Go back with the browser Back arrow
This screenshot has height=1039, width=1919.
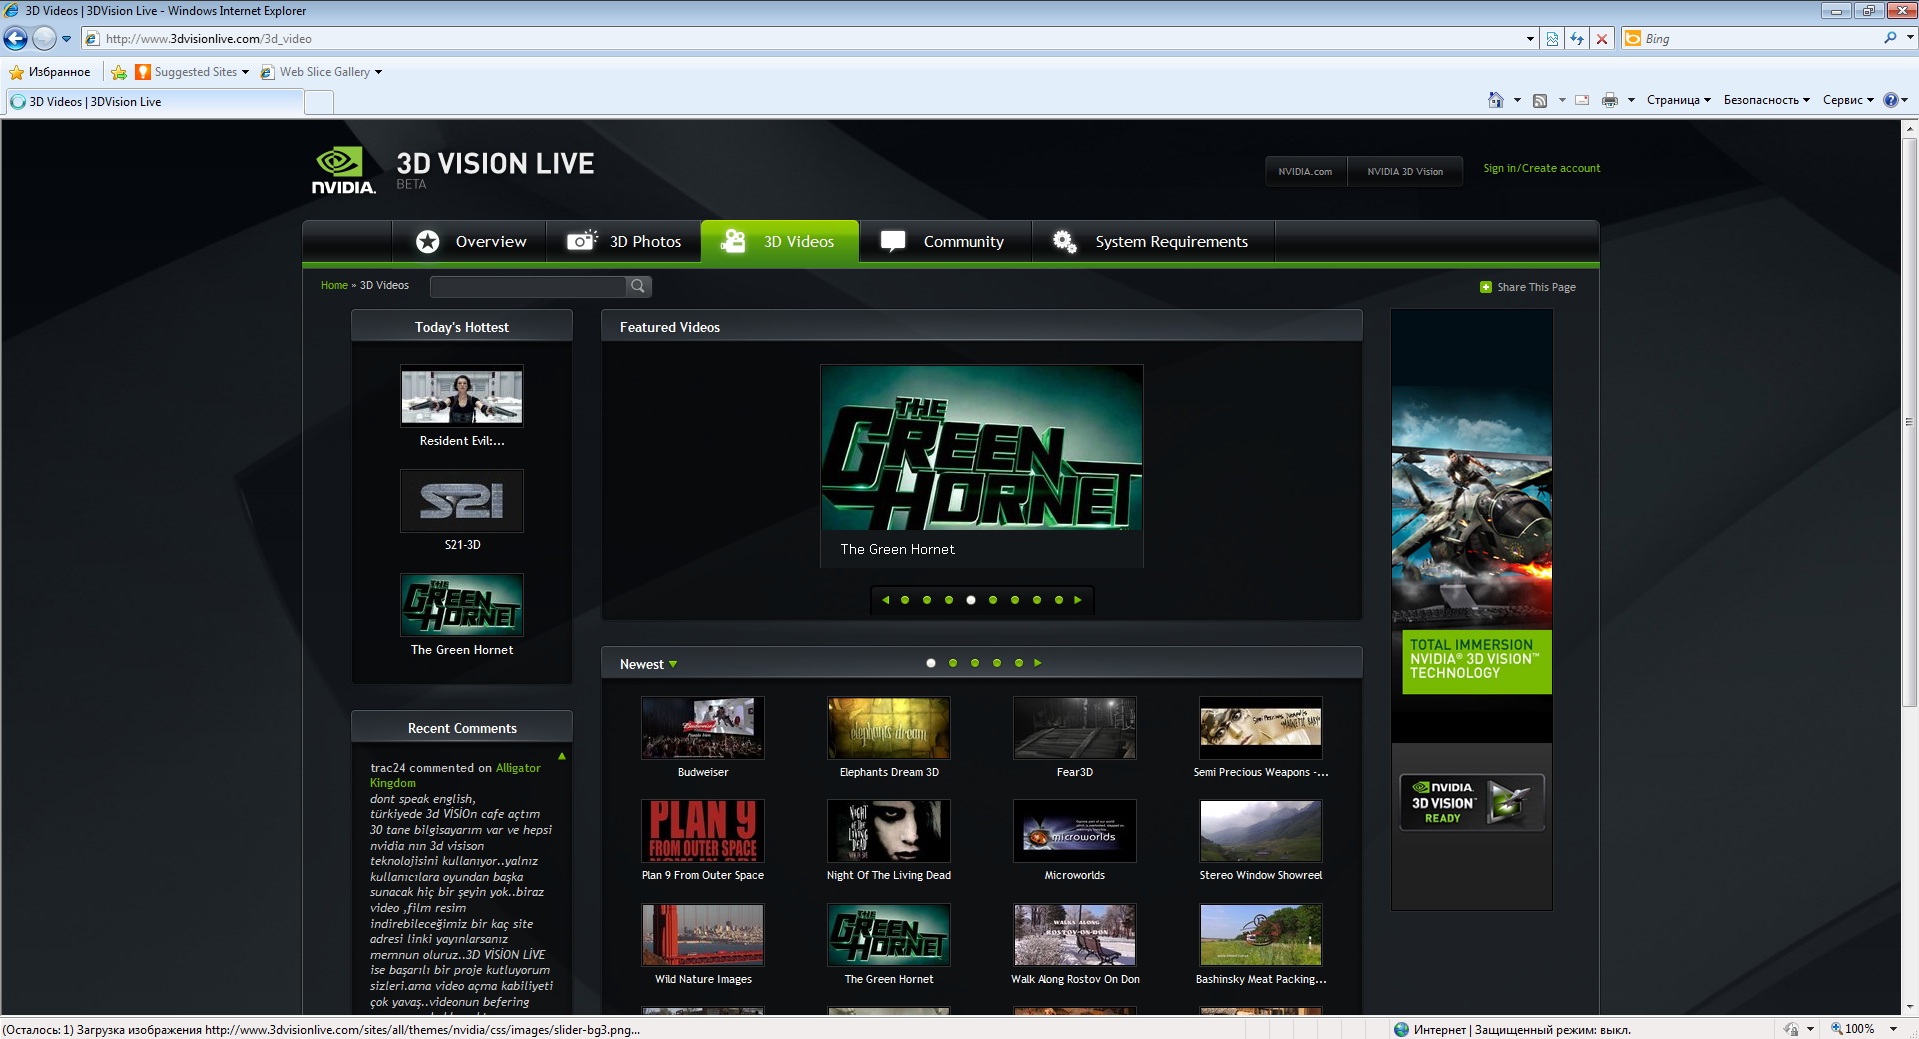tap(16, 39)
